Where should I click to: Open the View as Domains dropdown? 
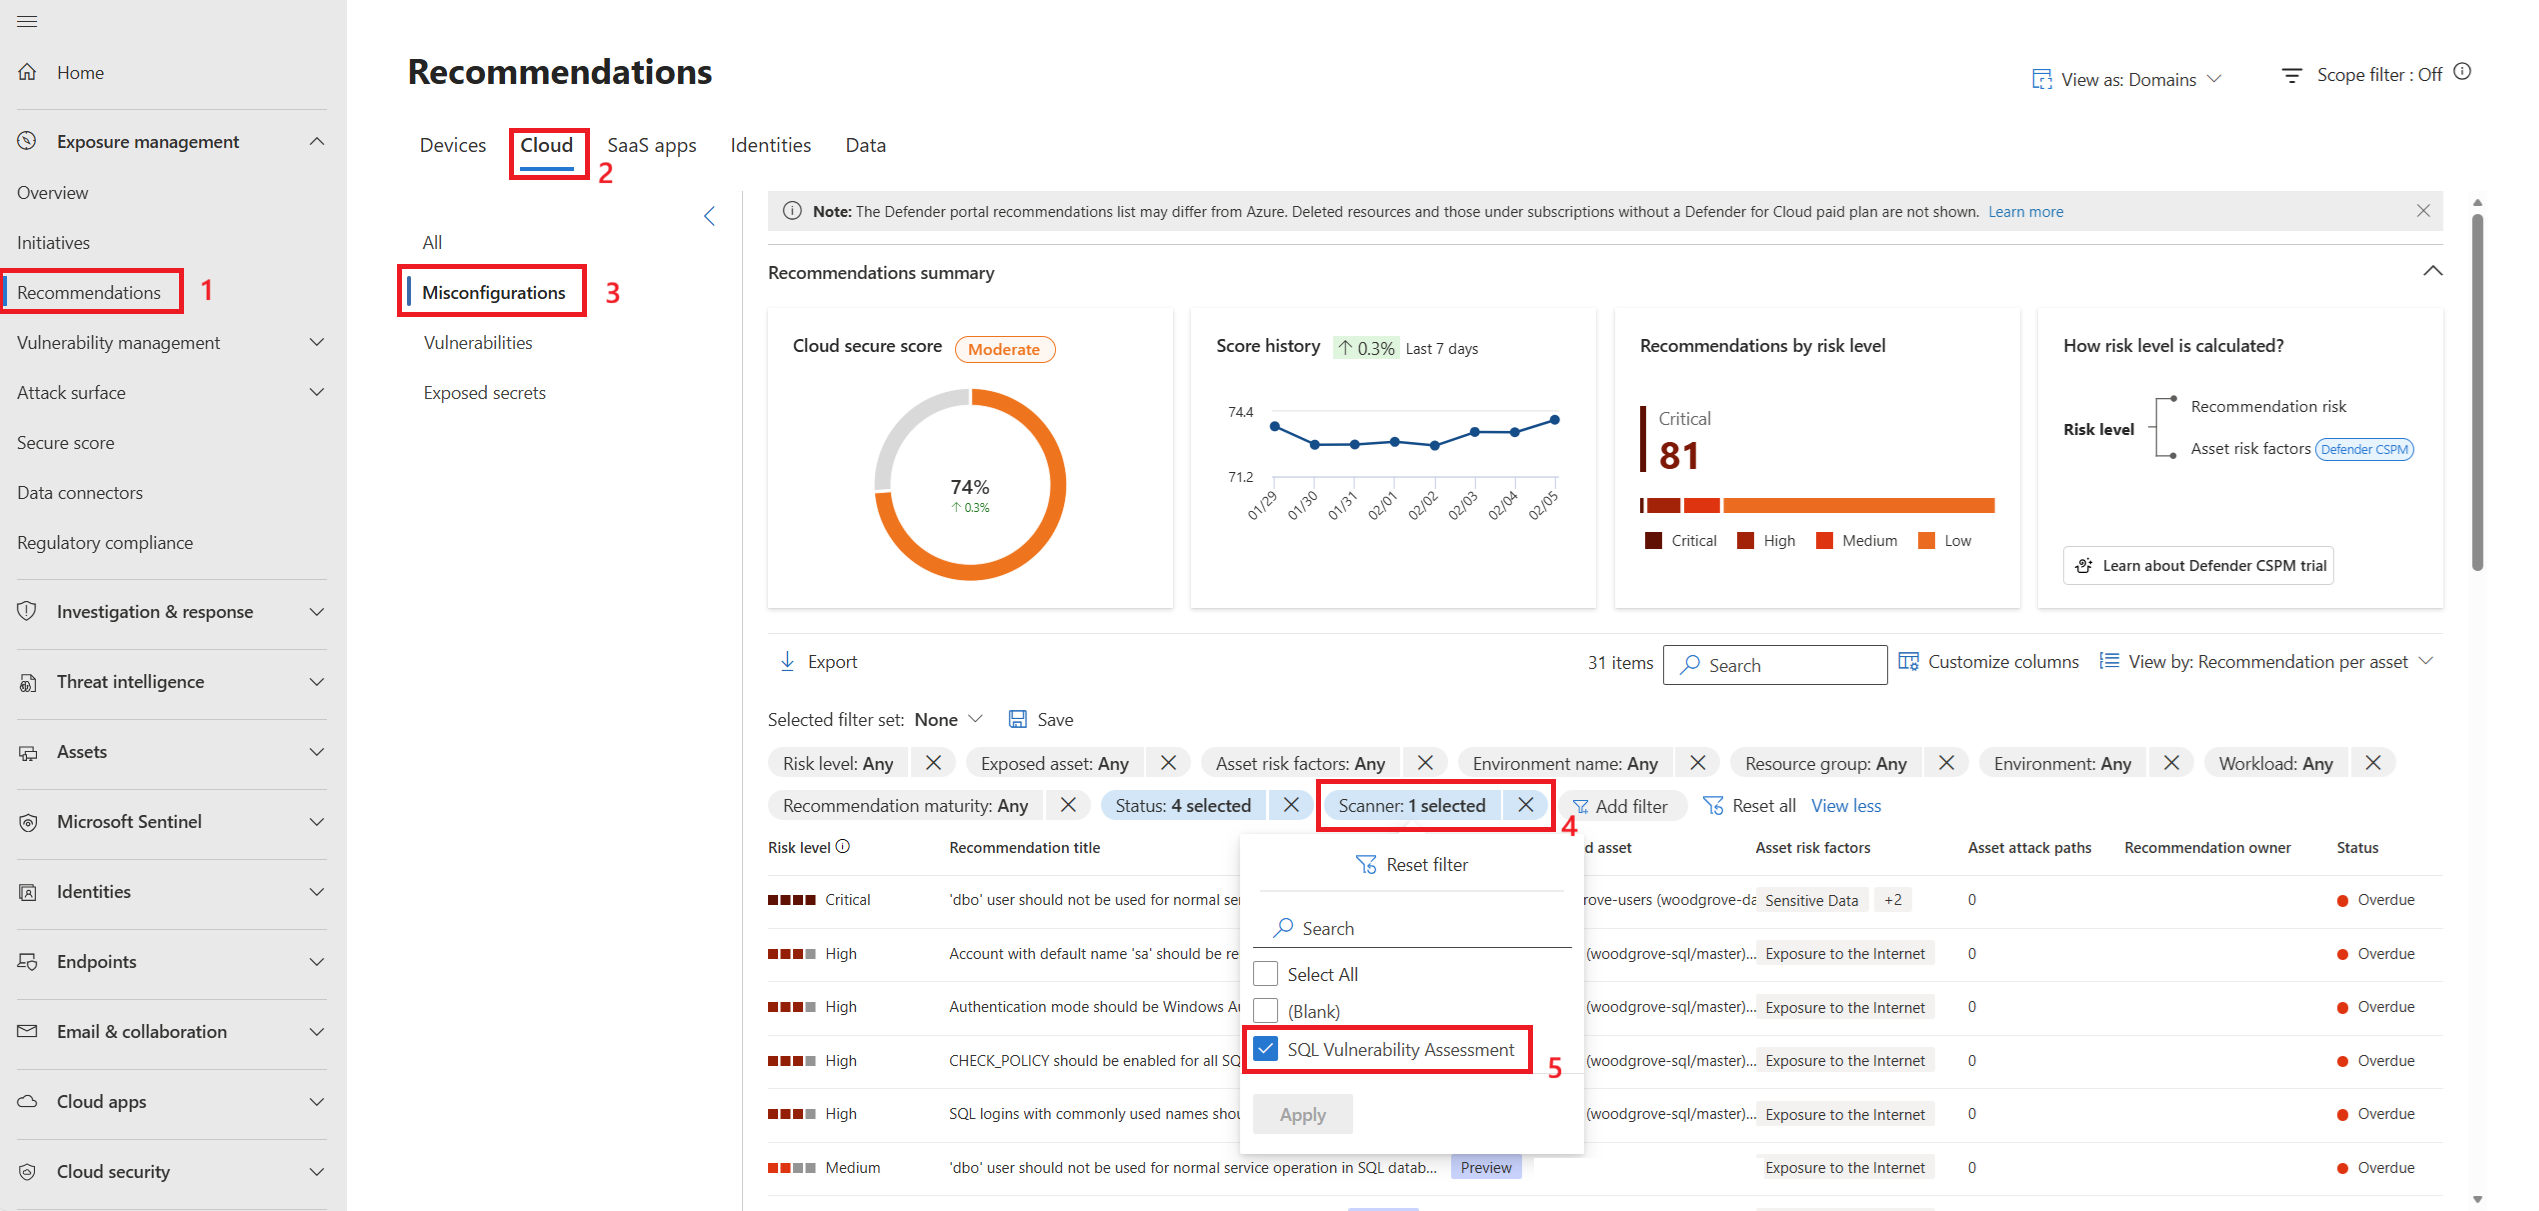pyautogui.click(x=2126, y=79)
